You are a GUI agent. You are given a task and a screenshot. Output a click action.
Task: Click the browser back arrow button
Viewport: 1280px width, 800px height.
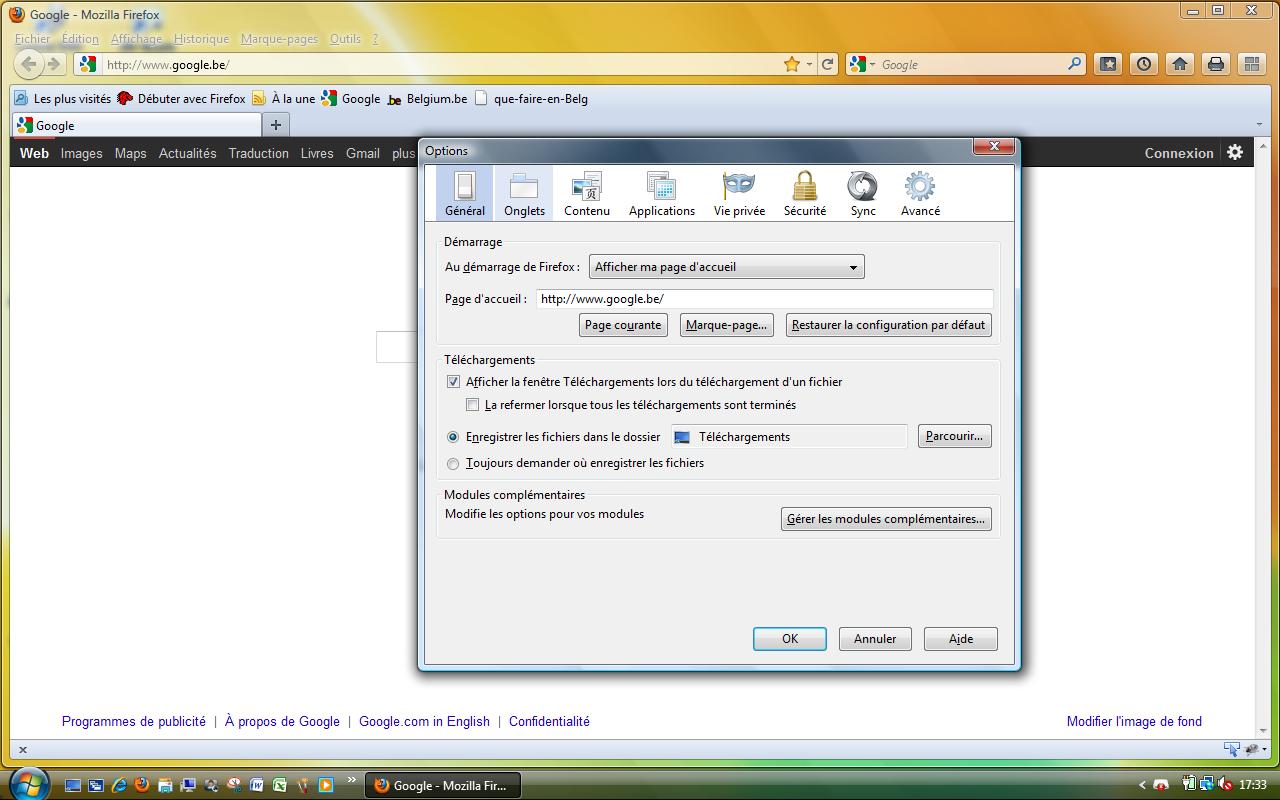coord(29,64)
